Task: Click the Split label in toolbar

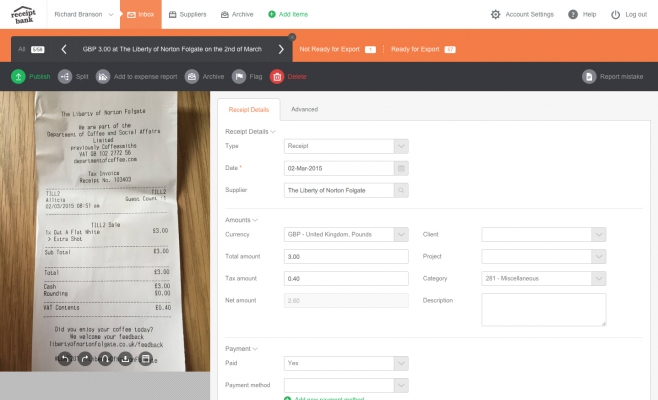Action: tap(82, 76)
